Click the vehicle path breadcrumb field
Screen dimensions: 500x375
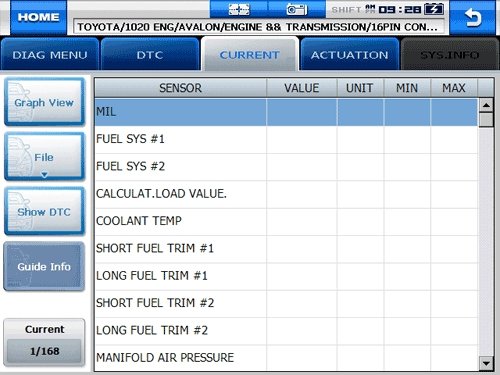click(258, 27)
